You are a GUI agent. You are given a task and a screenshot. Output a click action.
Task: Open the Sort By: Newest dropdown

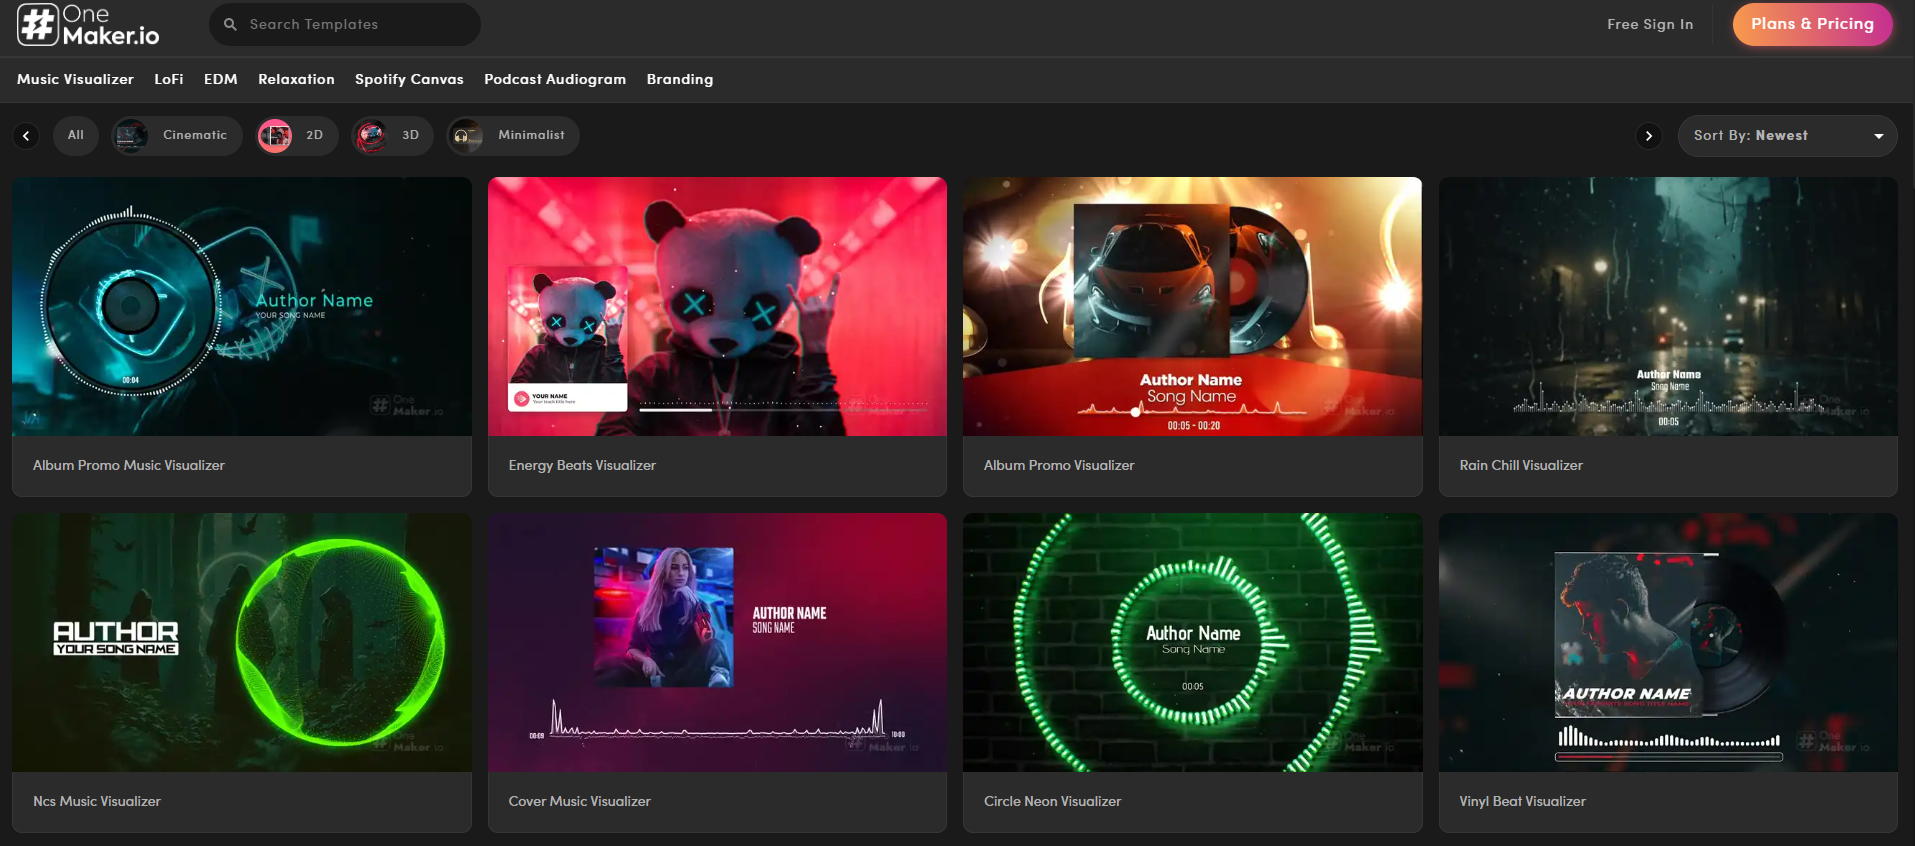1788,135
